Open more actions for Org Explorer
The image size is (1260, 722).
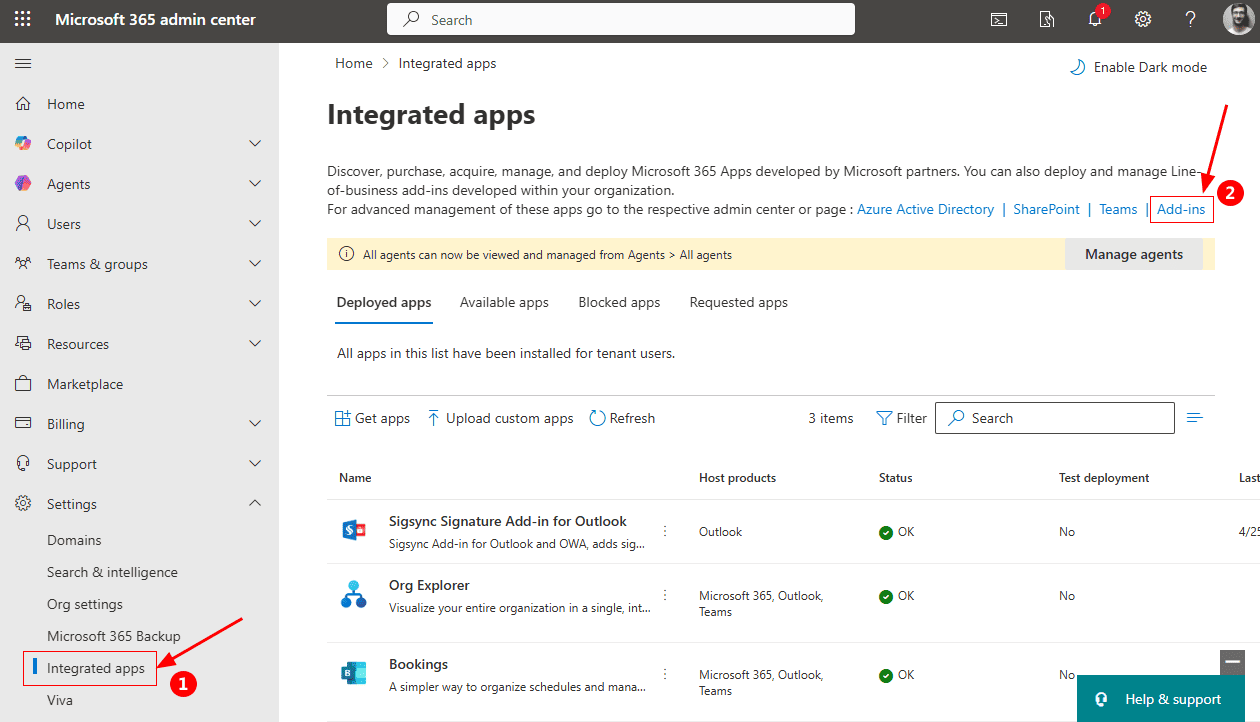point(665,595)
